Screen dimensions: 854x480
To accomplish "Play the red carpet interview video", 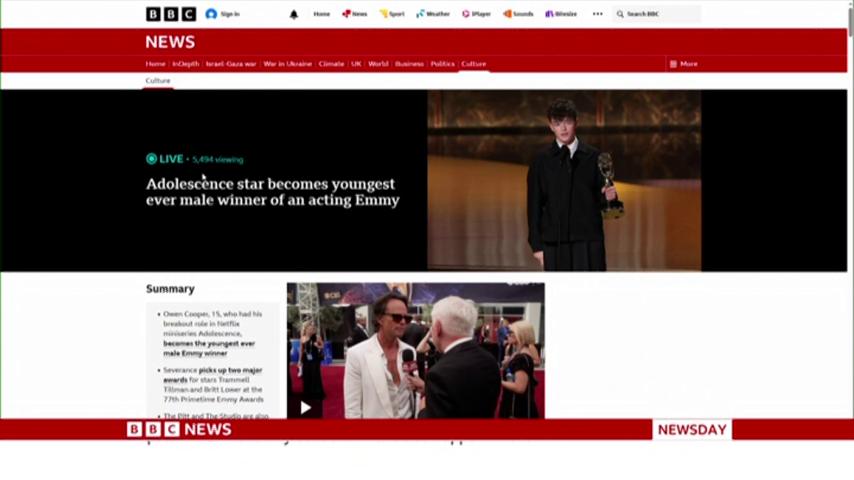I will pos(306,408).
